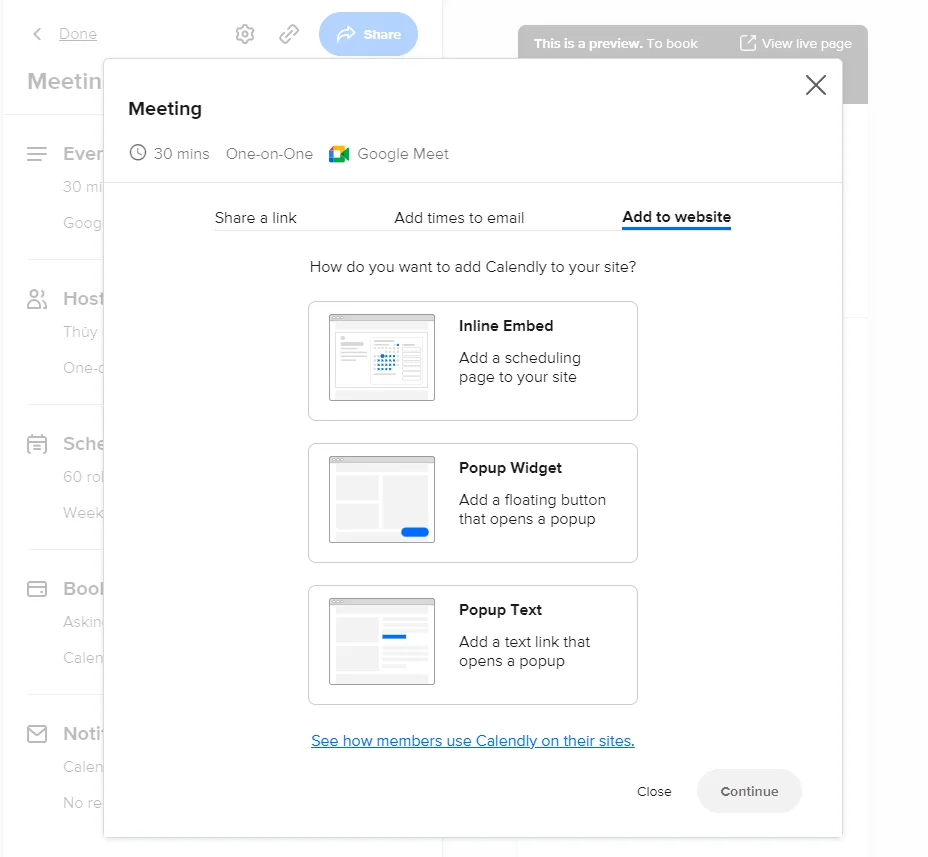Click the 'One-on-One' event type text

click(x=269, y=154)
